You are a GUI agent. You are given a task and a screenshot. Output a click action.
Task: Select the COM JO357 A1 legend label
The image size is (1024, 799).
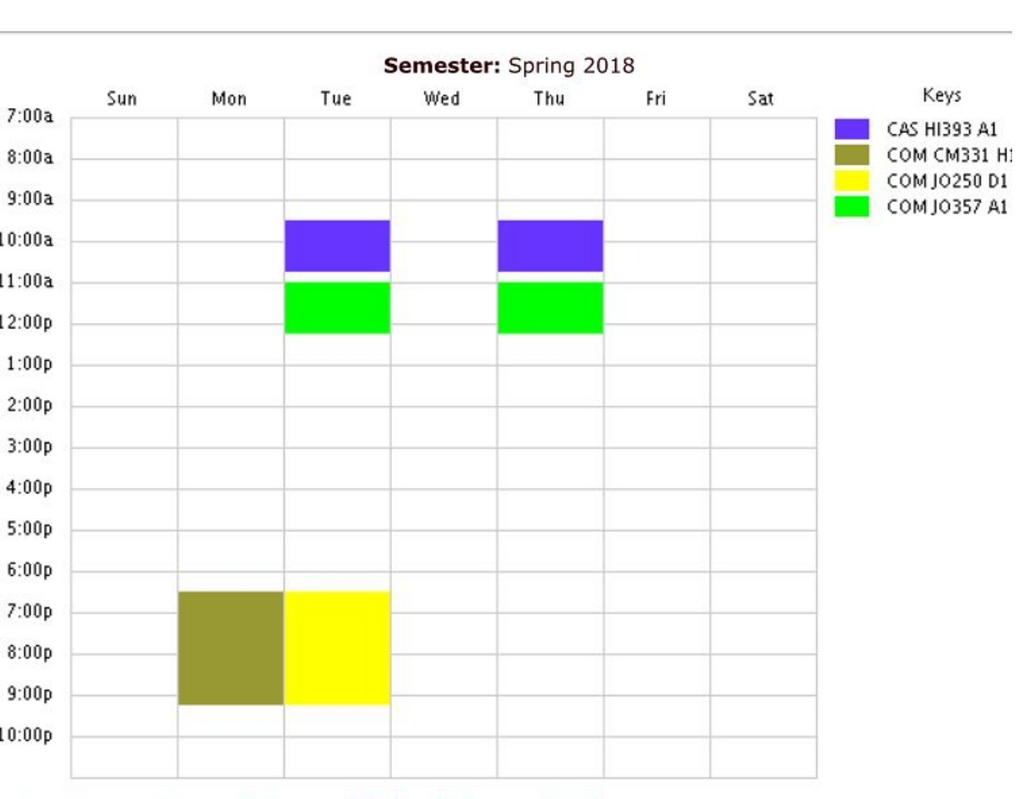click(x=947, y=207)
